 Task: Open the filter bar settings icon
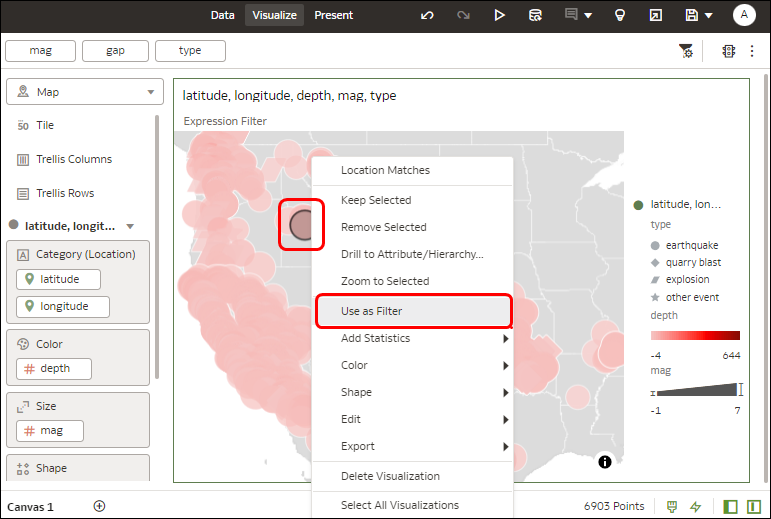tap(685, 51)
